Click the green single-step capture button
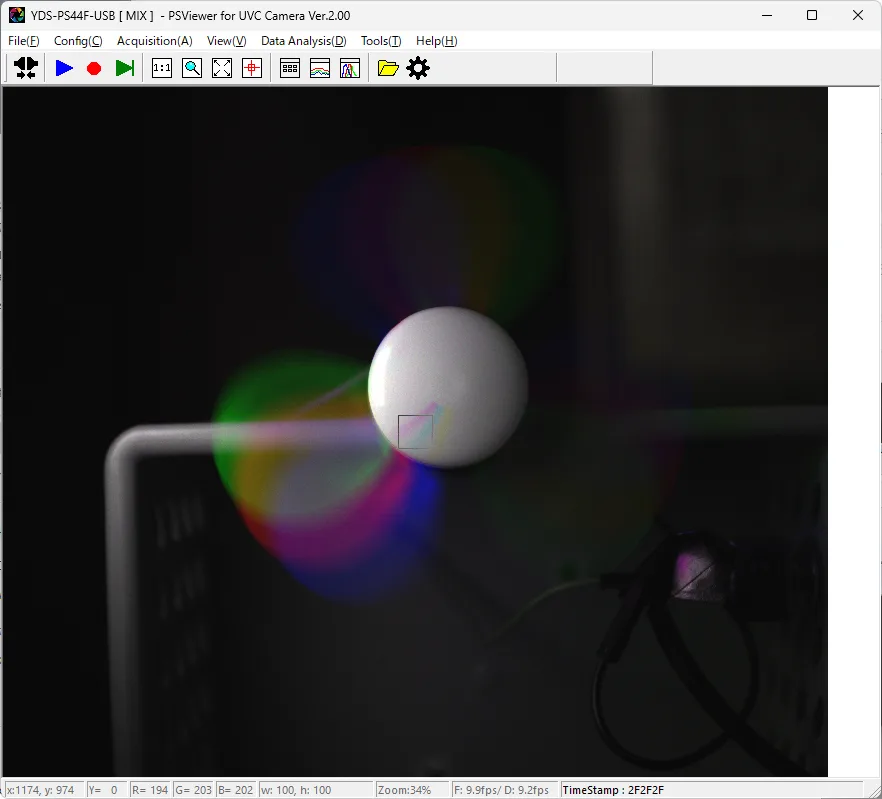 [125, 68]
